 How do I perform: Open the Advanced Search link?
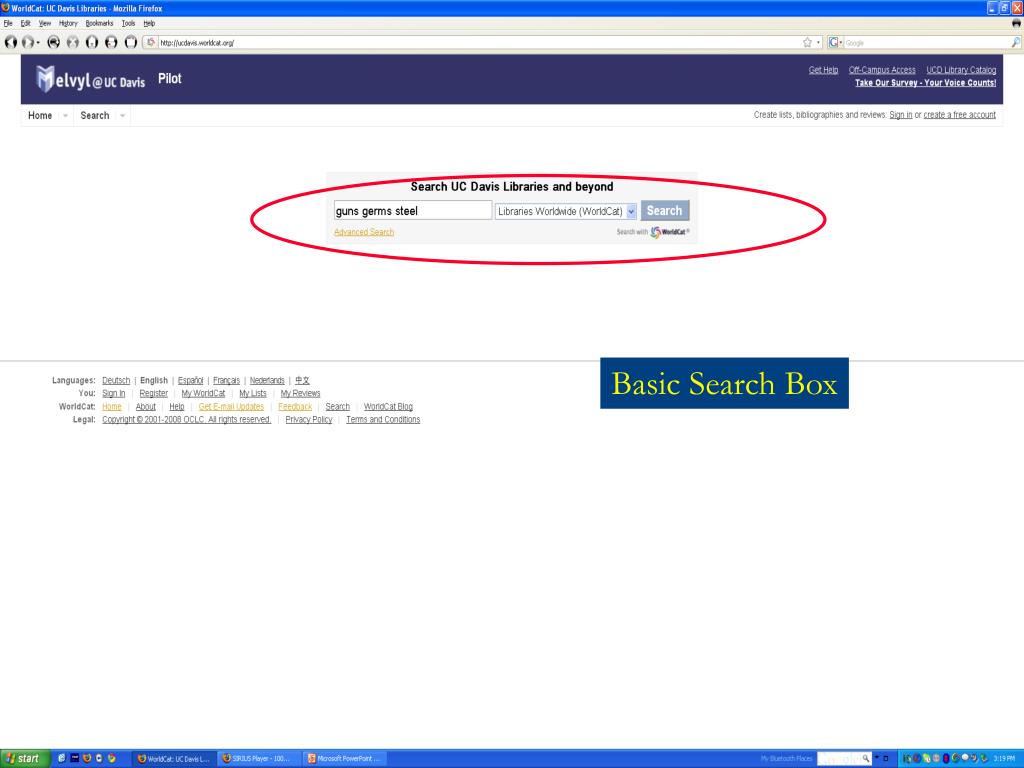364,232
